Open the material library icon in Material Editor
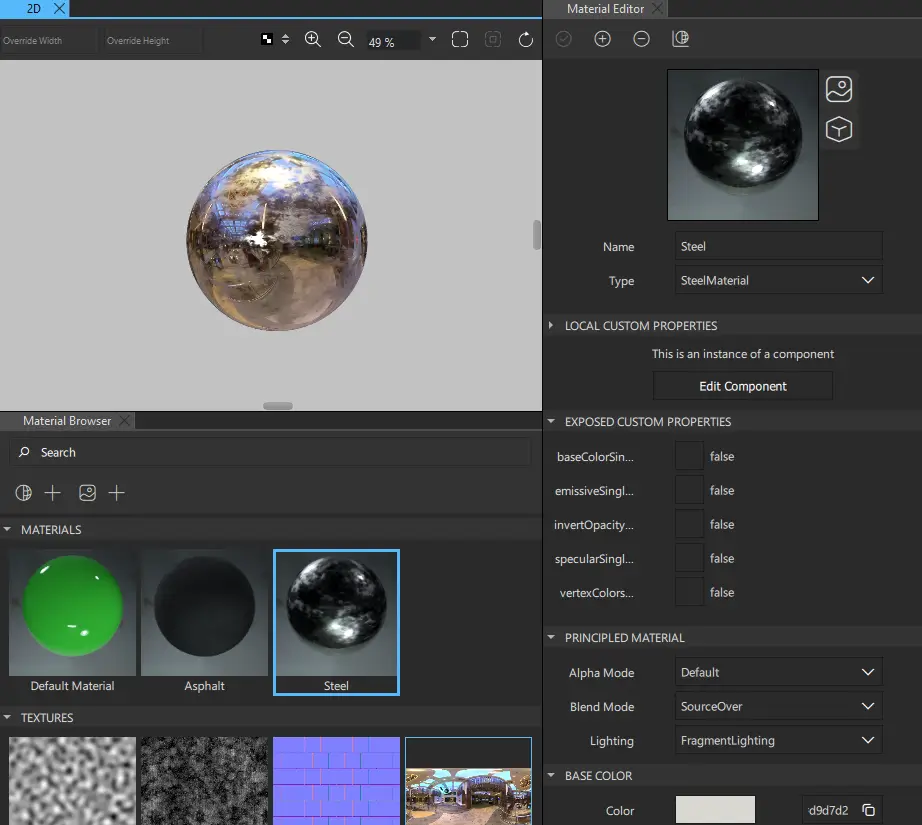This screenshot has height=825, width=922. coord(681,39)
